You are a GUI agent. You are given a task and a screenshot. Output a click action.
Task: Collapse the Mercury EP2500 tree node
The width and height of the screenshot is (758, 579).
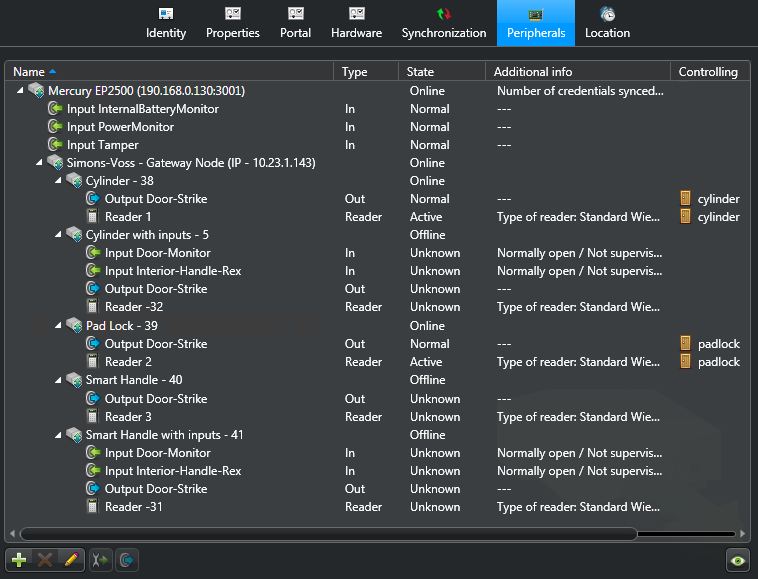coord(22,91)
